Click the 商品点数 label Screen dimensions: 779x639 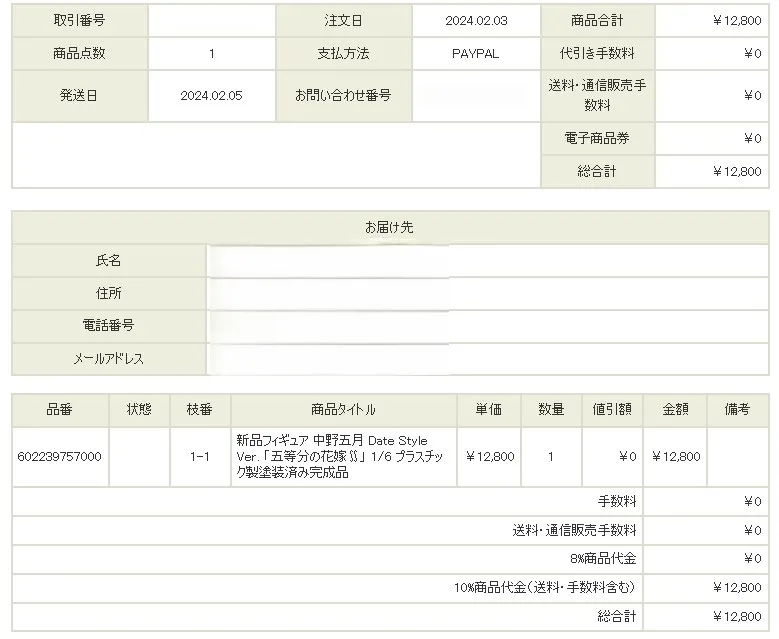[79, 53]
